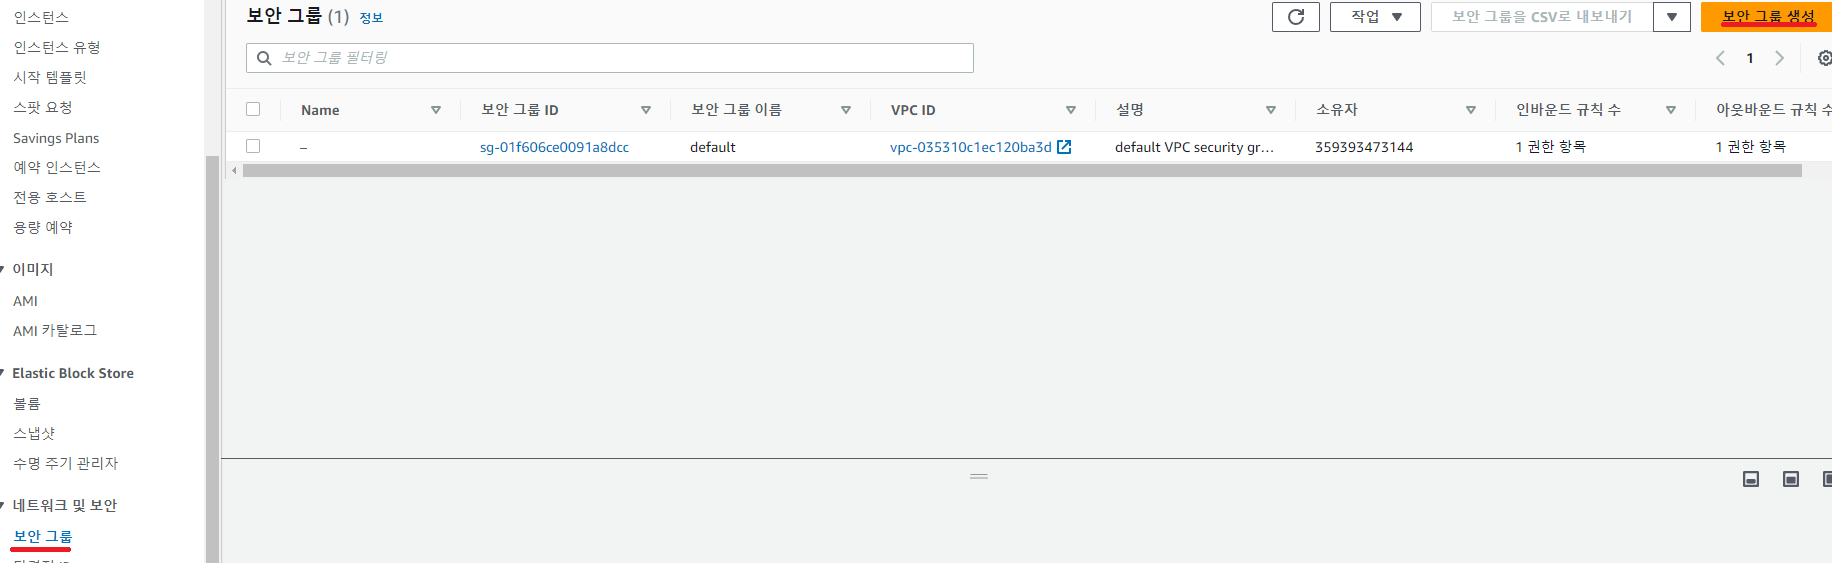Open 인스턴스 유형 in the sidebar
This screenshot has width=1832, height=563.
pos(57,47)
